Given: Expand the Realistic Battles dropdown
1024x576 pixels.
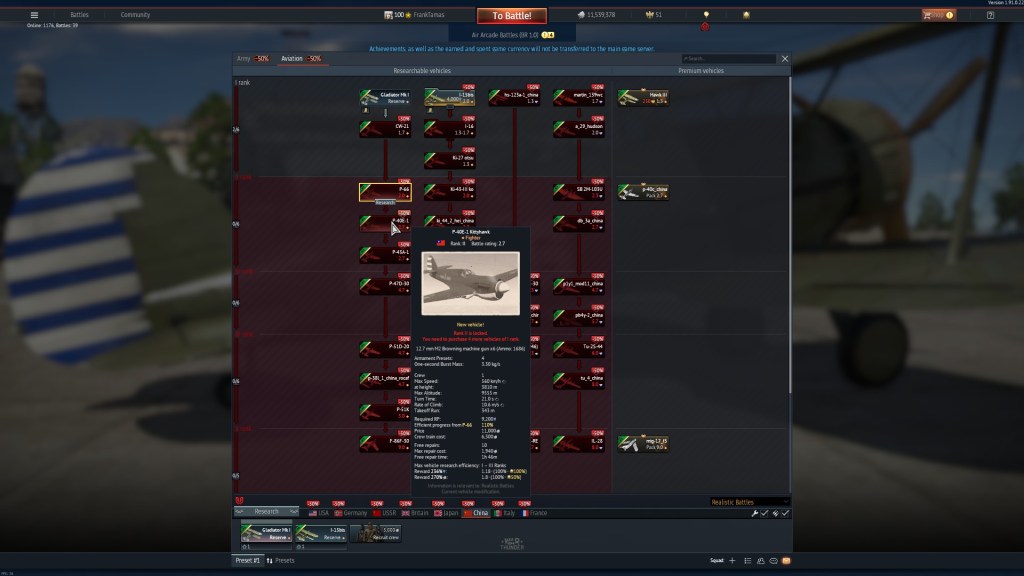Looking at the screenshot, I should [749, 501].
